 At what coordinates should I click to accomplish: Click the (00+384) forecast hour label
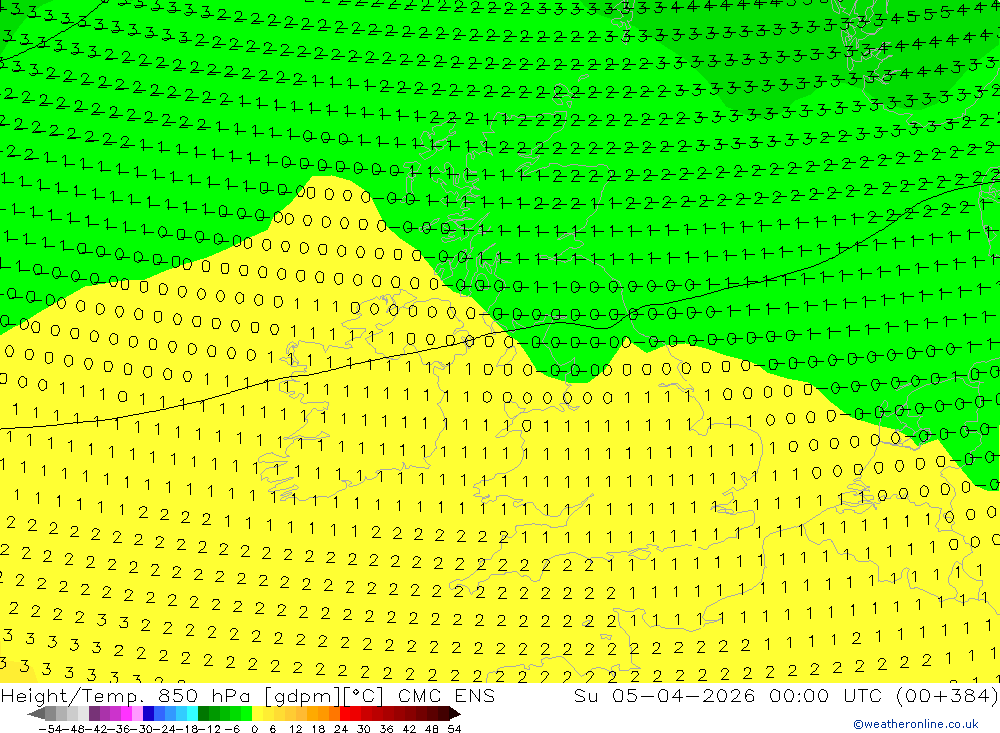pyautogui.click(x=947, y=696)
